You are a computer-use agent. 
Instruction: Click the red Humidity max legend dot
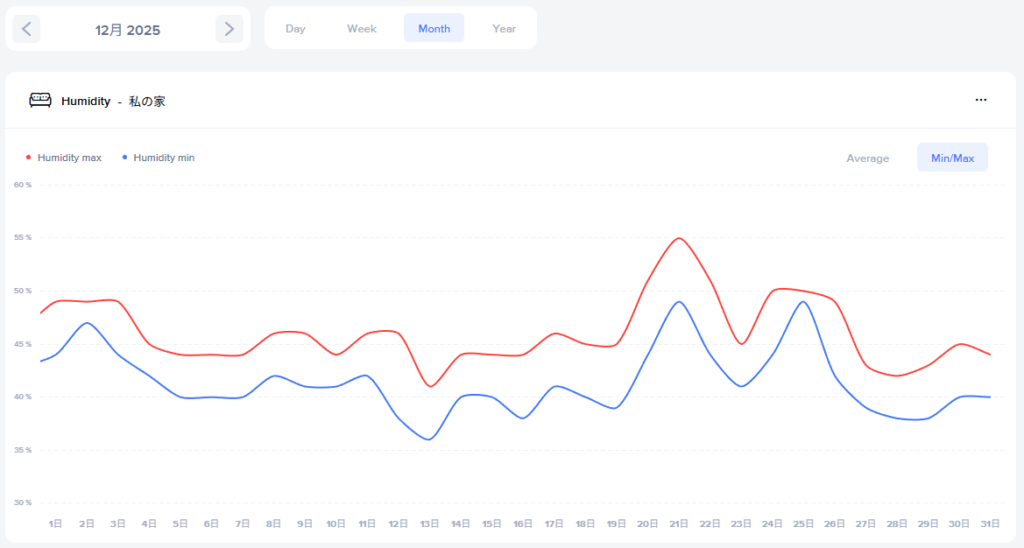pos(28,158)
